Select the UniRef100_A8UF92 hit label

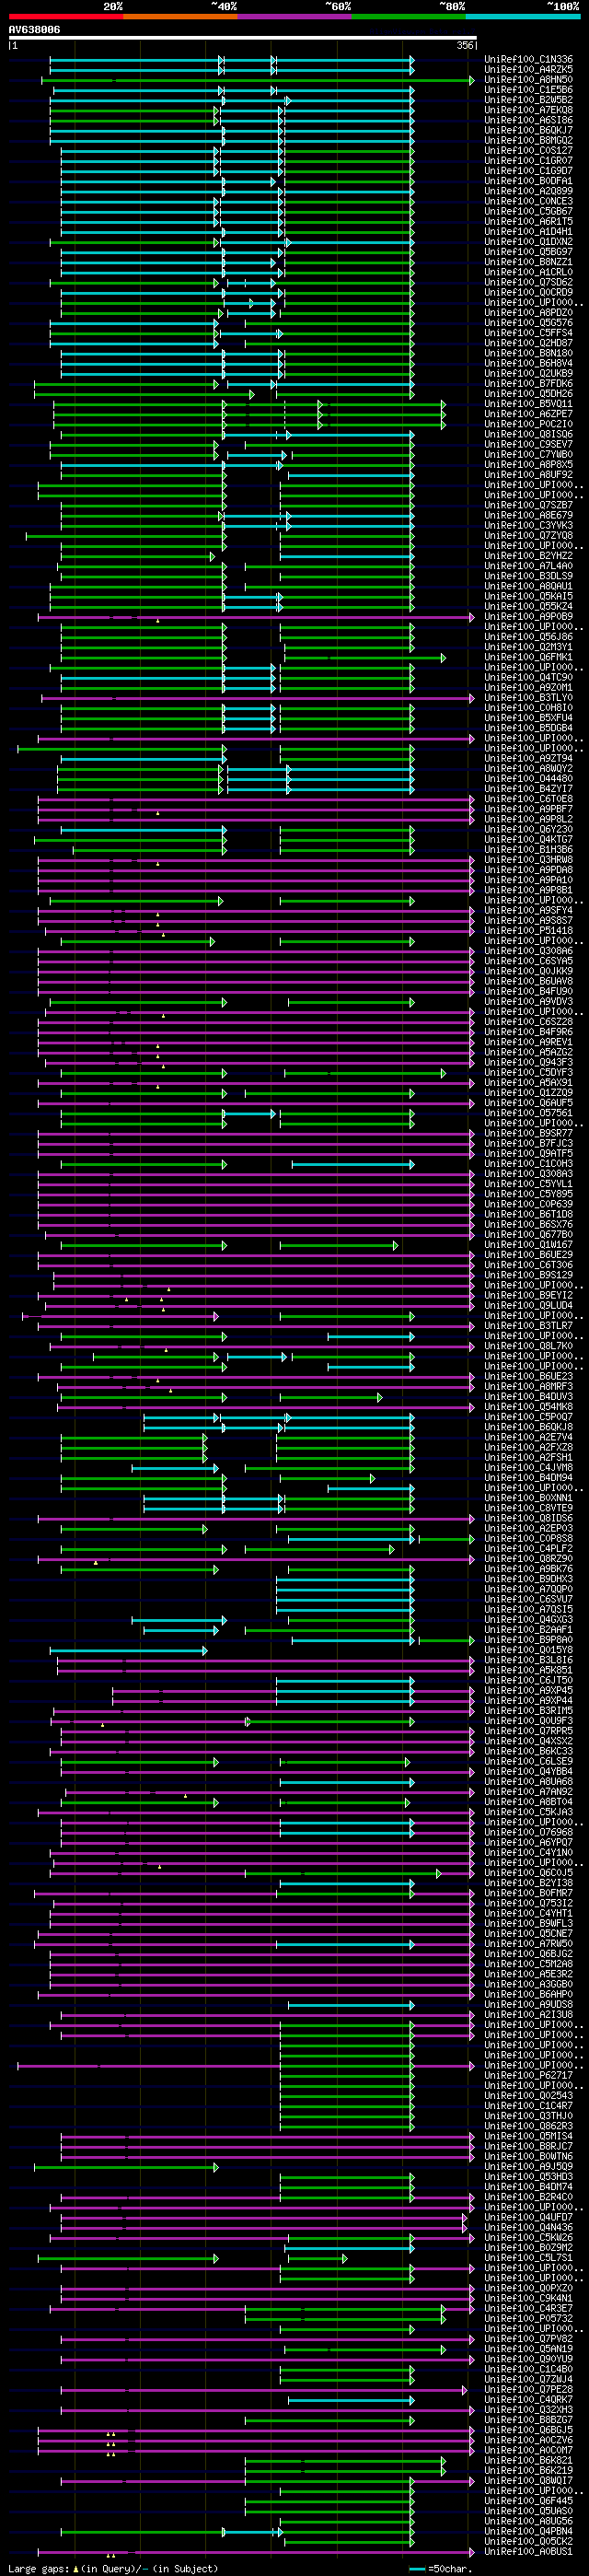coord(528,475)
